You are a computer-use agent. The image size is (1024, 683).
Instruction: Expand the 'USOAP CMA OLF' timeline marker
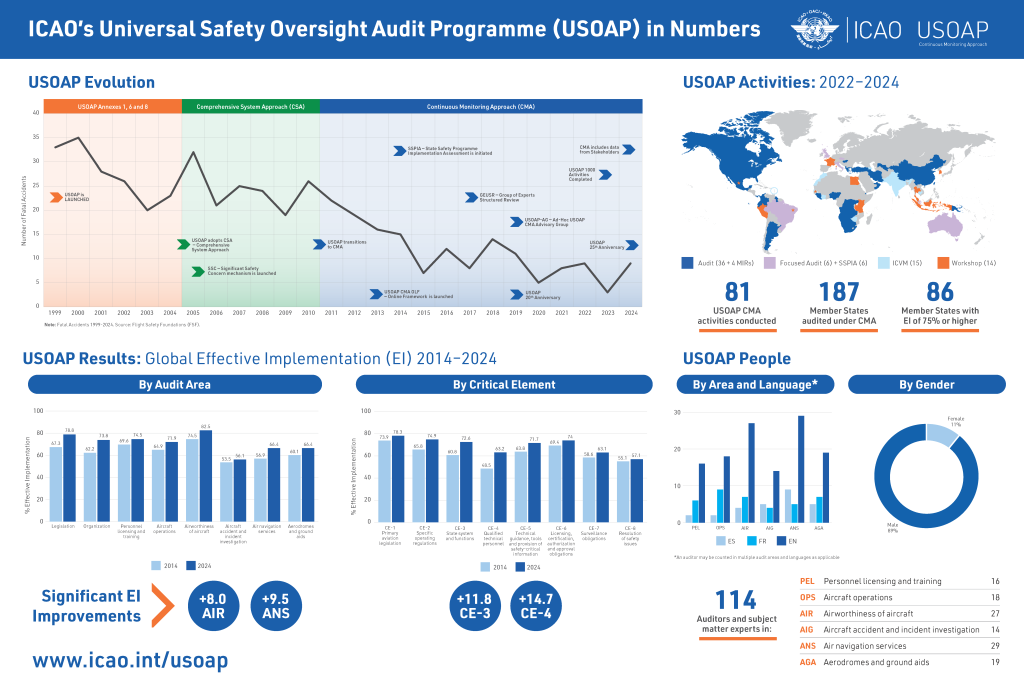[376, 293]
